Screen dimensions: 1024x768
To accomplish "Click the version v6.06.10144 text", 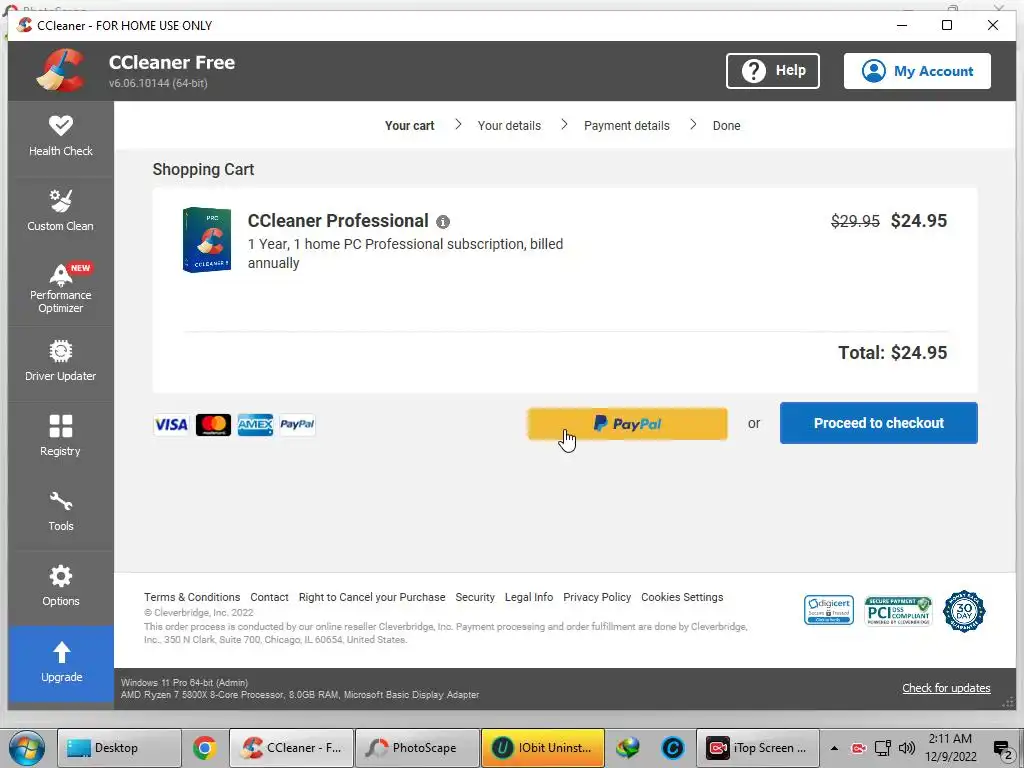I will point(158,83).
